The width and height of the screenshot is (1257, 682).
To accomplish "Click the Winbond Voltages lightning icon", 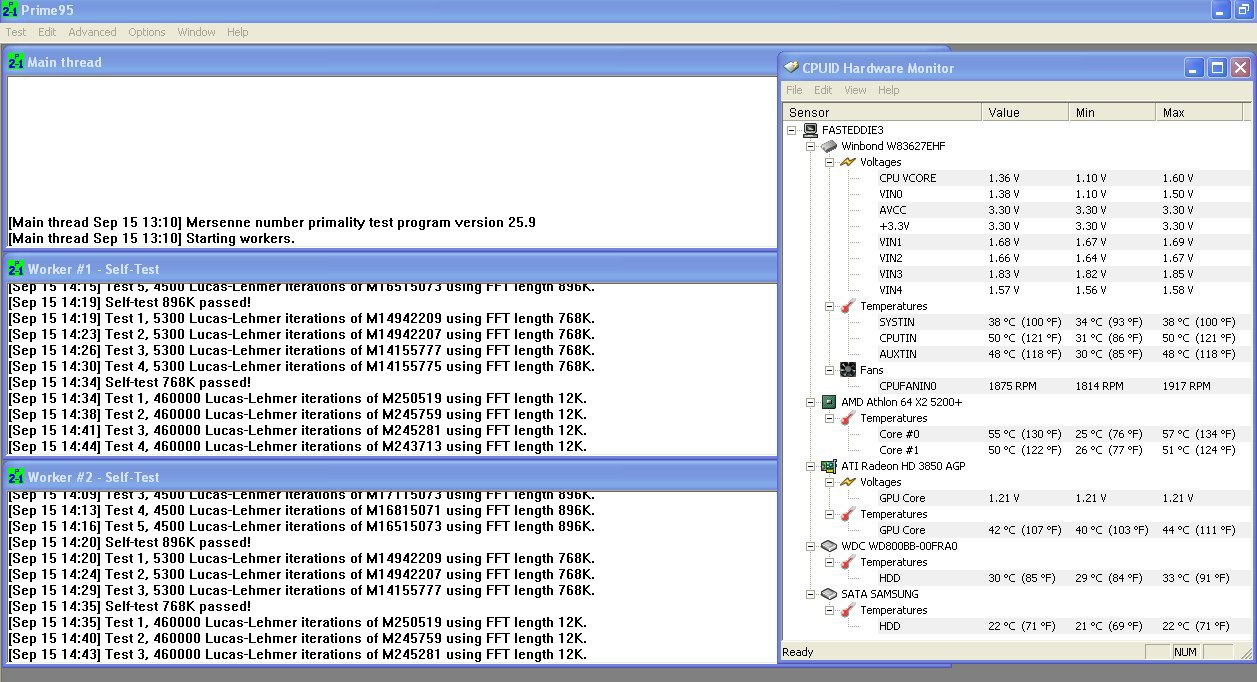I will pyautogui.click(x=847, y=162).
